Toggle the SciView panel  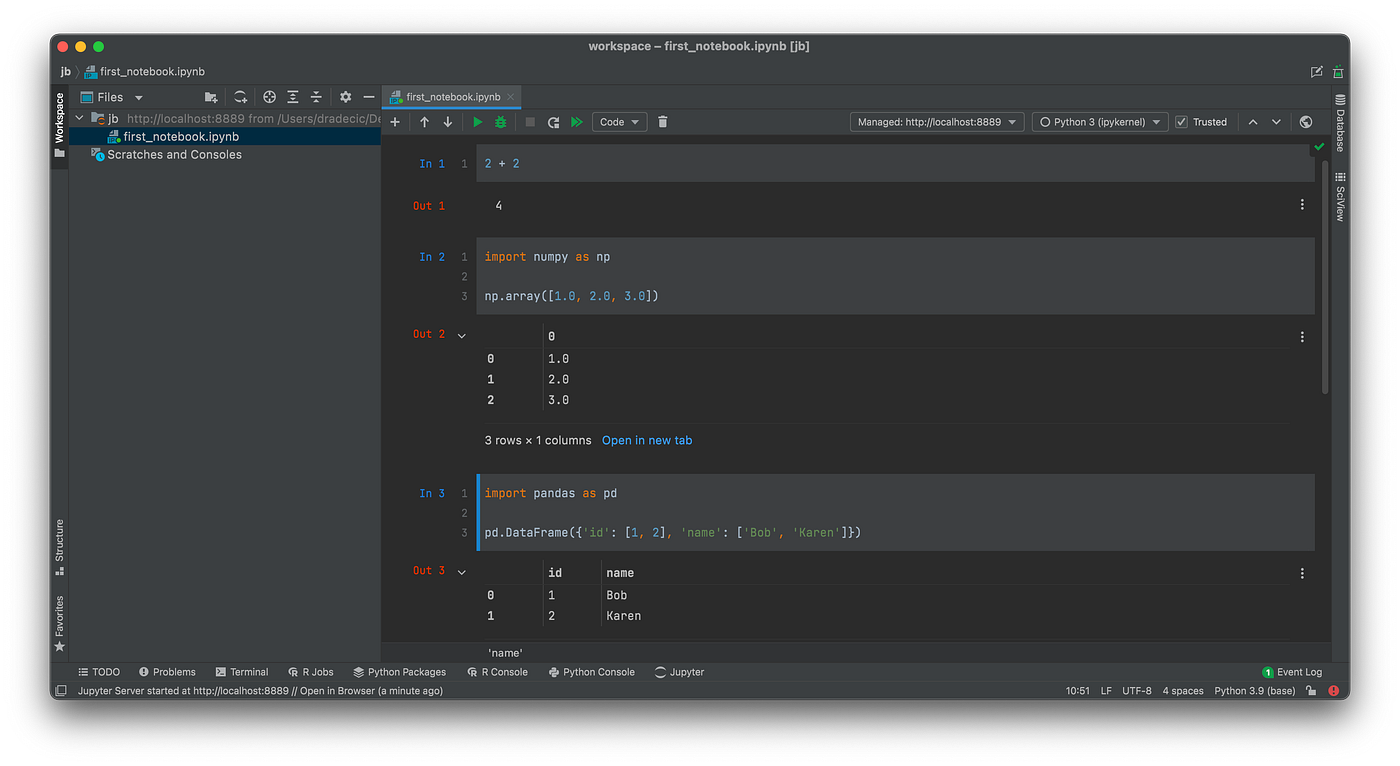click(1341, 197)
